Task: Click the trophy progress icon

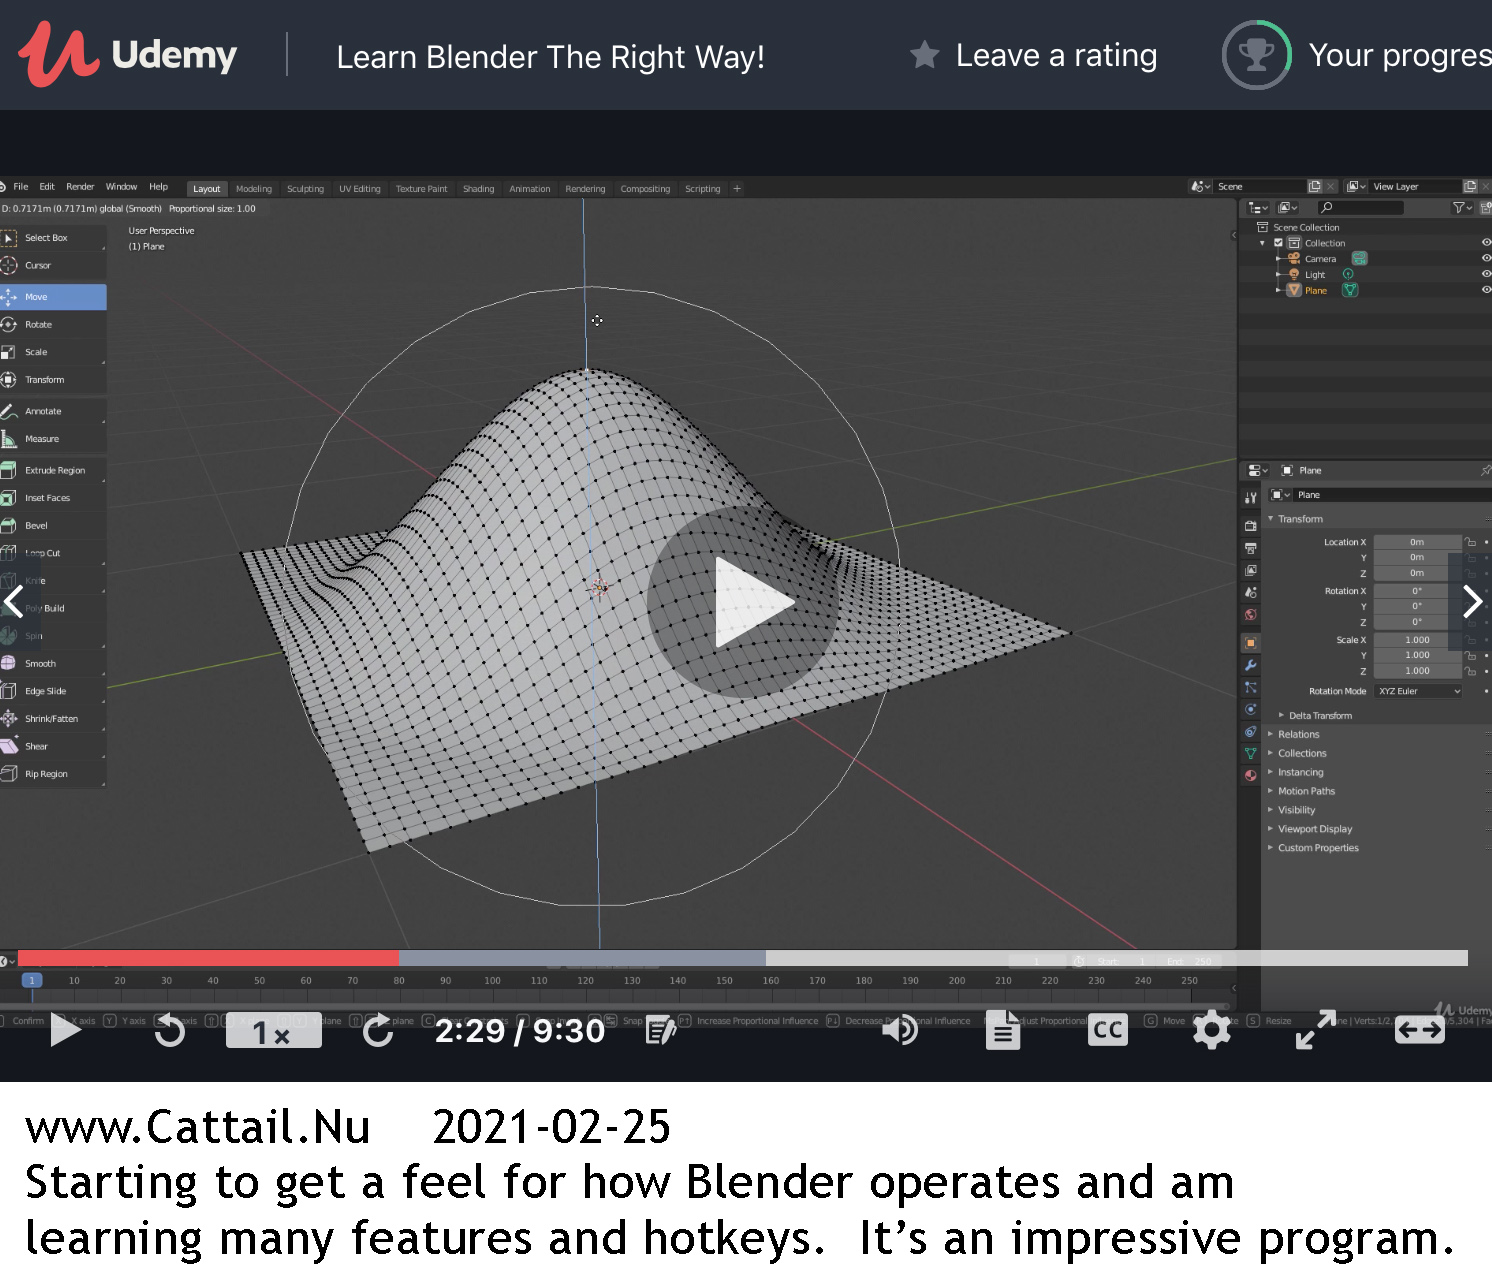Action: (1257, 55)
